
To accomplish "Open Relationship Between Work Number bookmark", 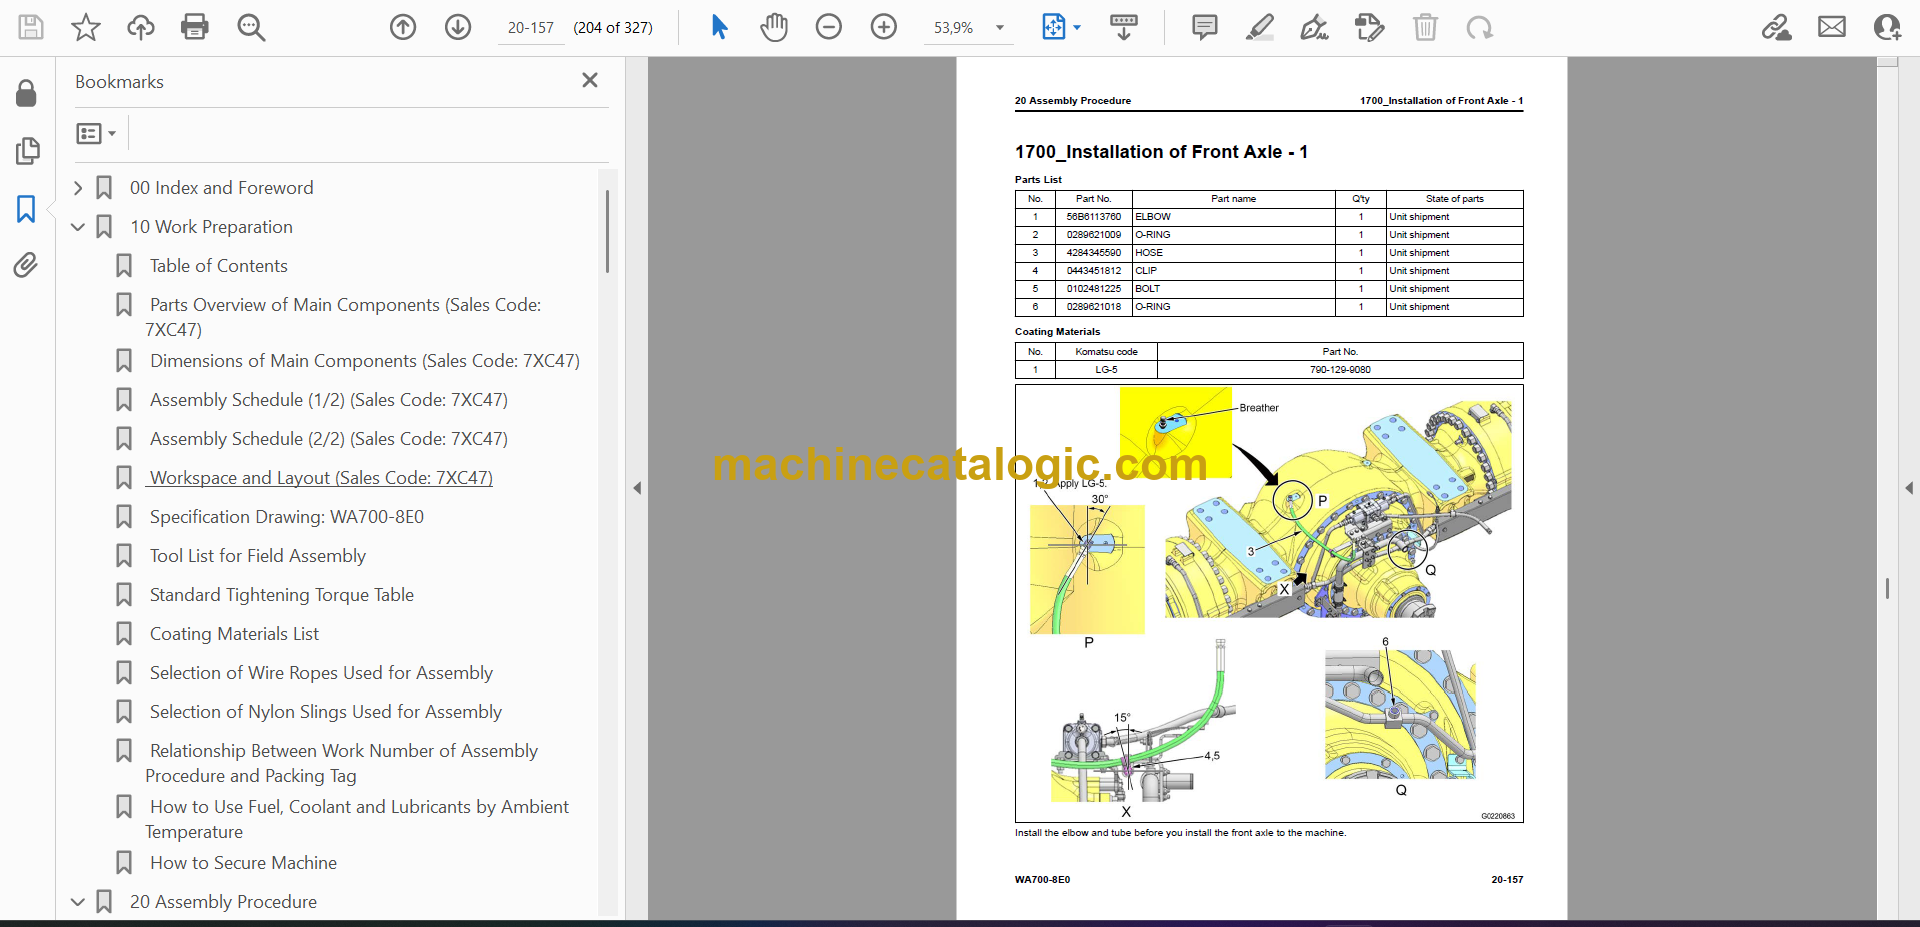I will [x=342, y=763].
